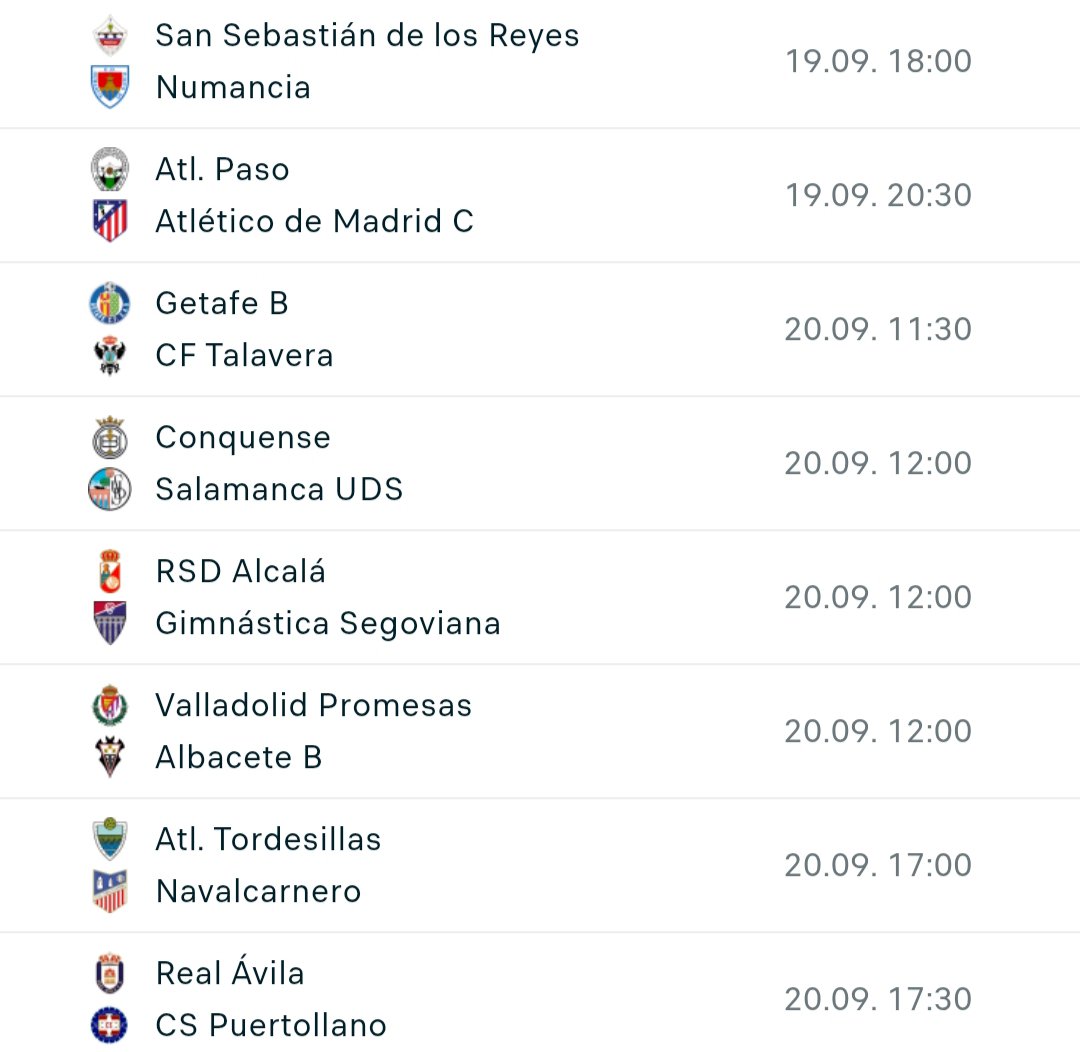Click the CF Talavera eagle crest
Screen dimensions: 1080x1052
pos(110,355)
